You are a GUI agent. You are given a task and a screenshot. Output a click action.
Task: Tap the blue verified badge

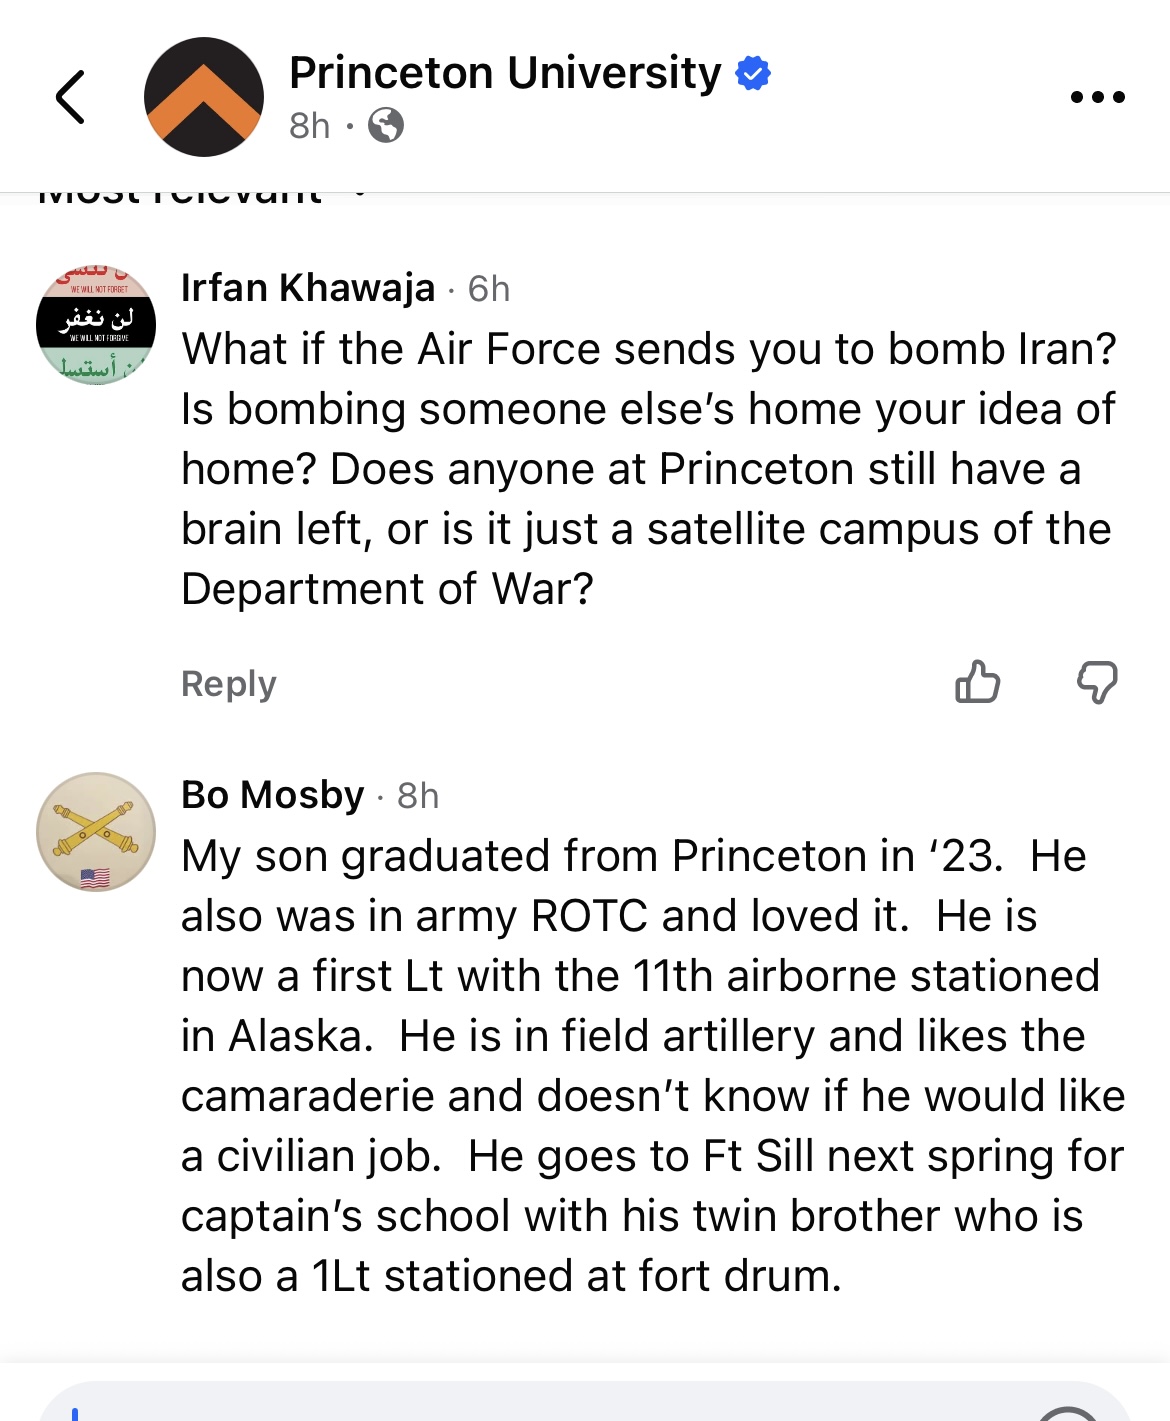coord(753,73)
